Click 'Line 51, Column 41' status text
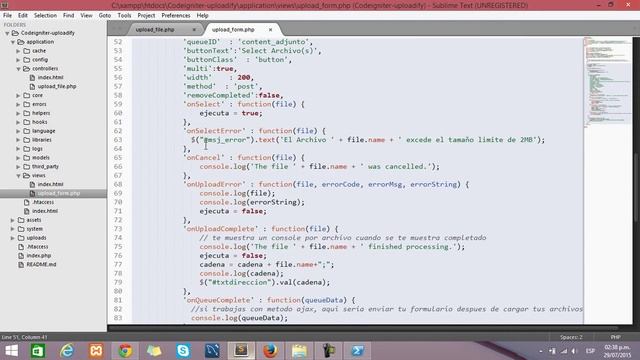 pyautogui.click(x=24, y=337)
